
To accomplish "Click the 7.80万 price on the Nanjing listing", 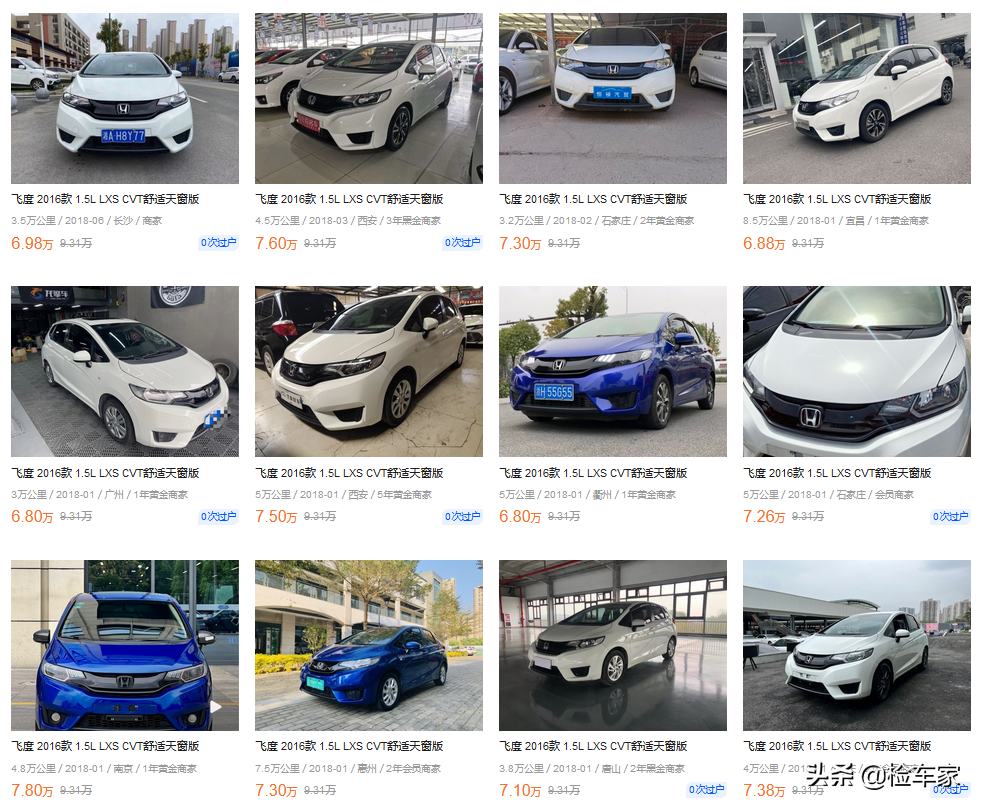I will (32, 790).
